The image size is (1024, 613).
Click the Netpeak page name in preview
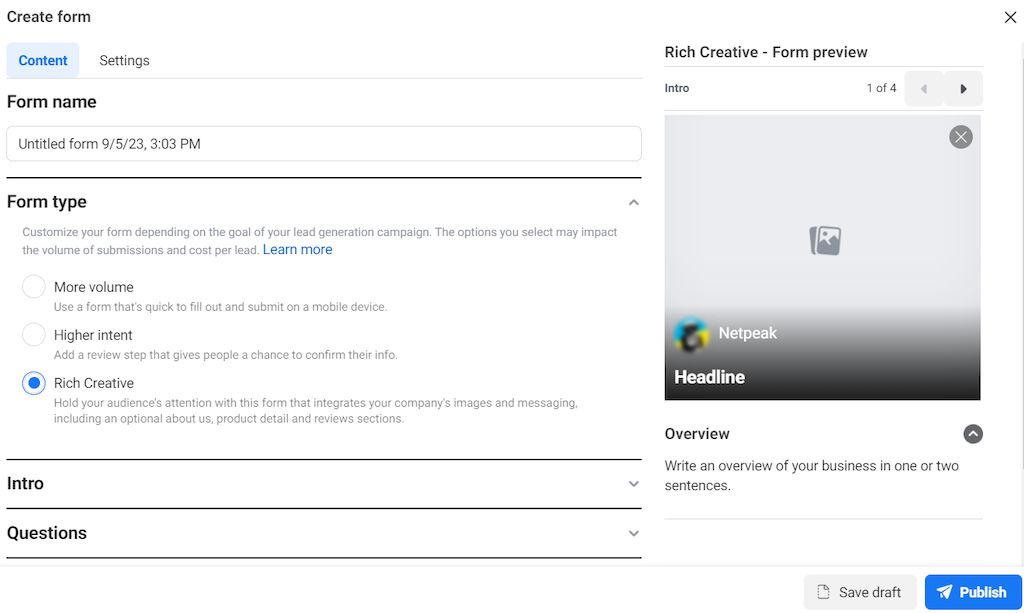[748, 333]
